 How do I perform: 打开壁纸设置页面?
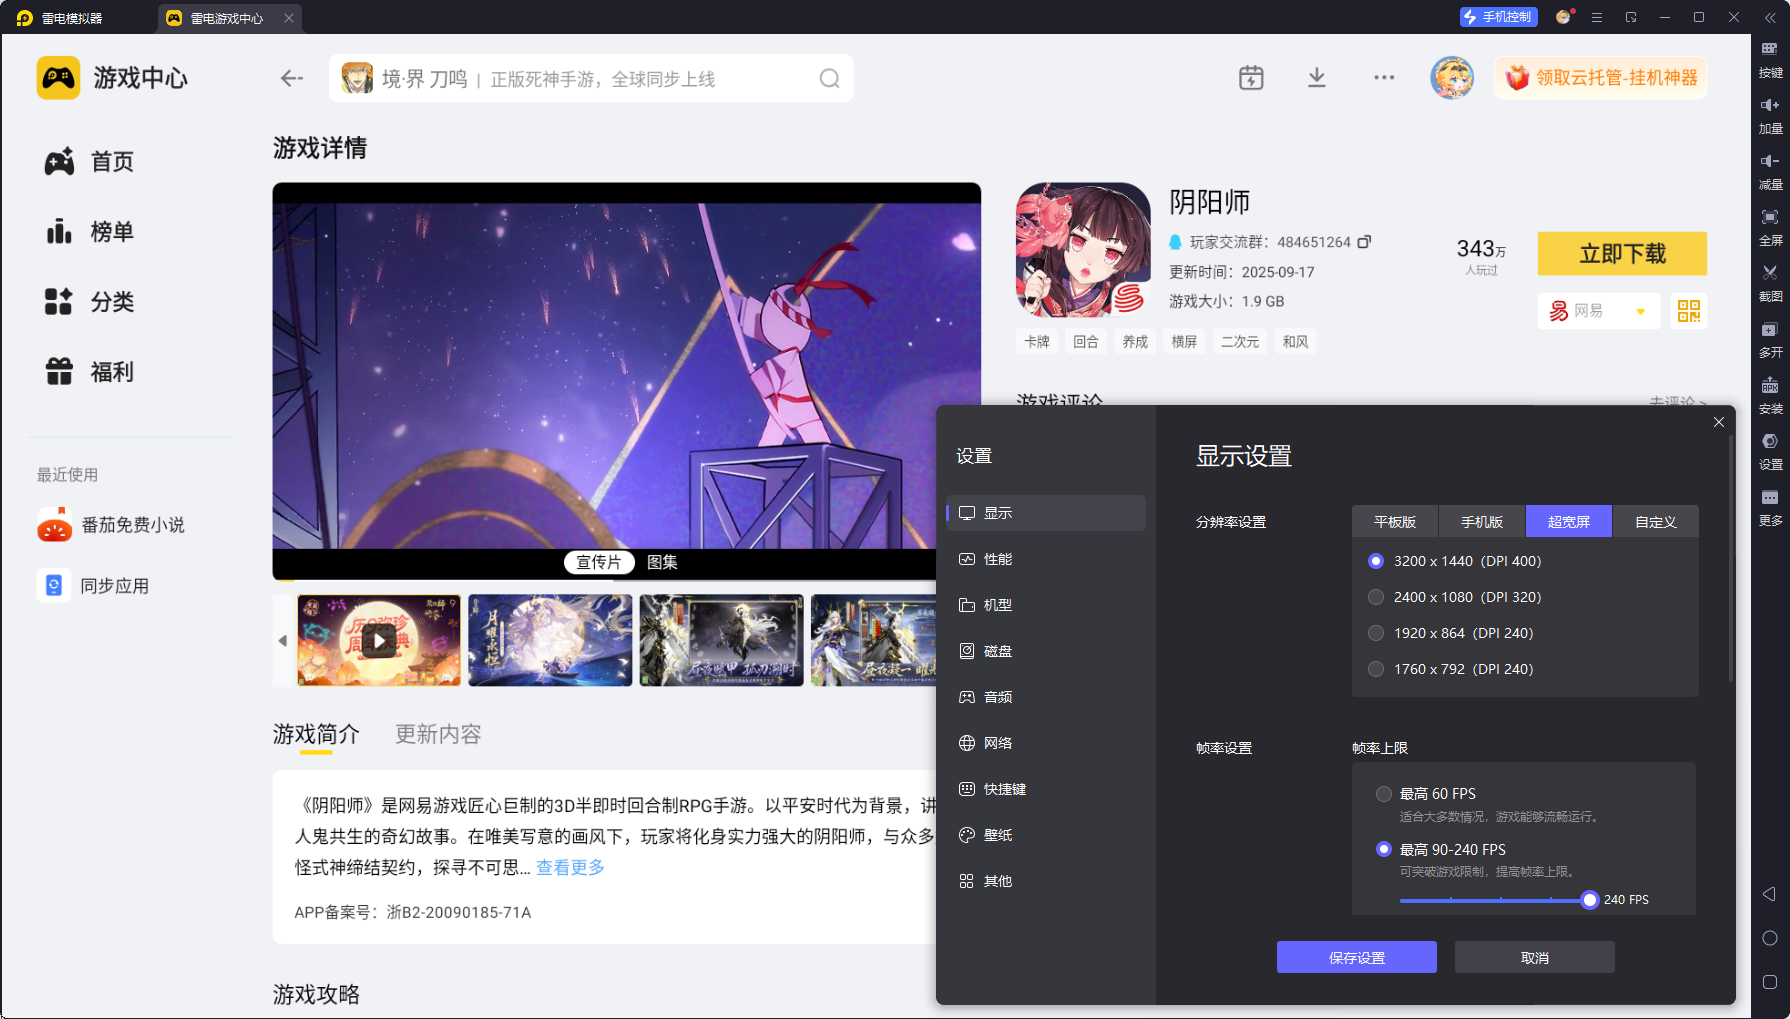(x=995, y=835)
